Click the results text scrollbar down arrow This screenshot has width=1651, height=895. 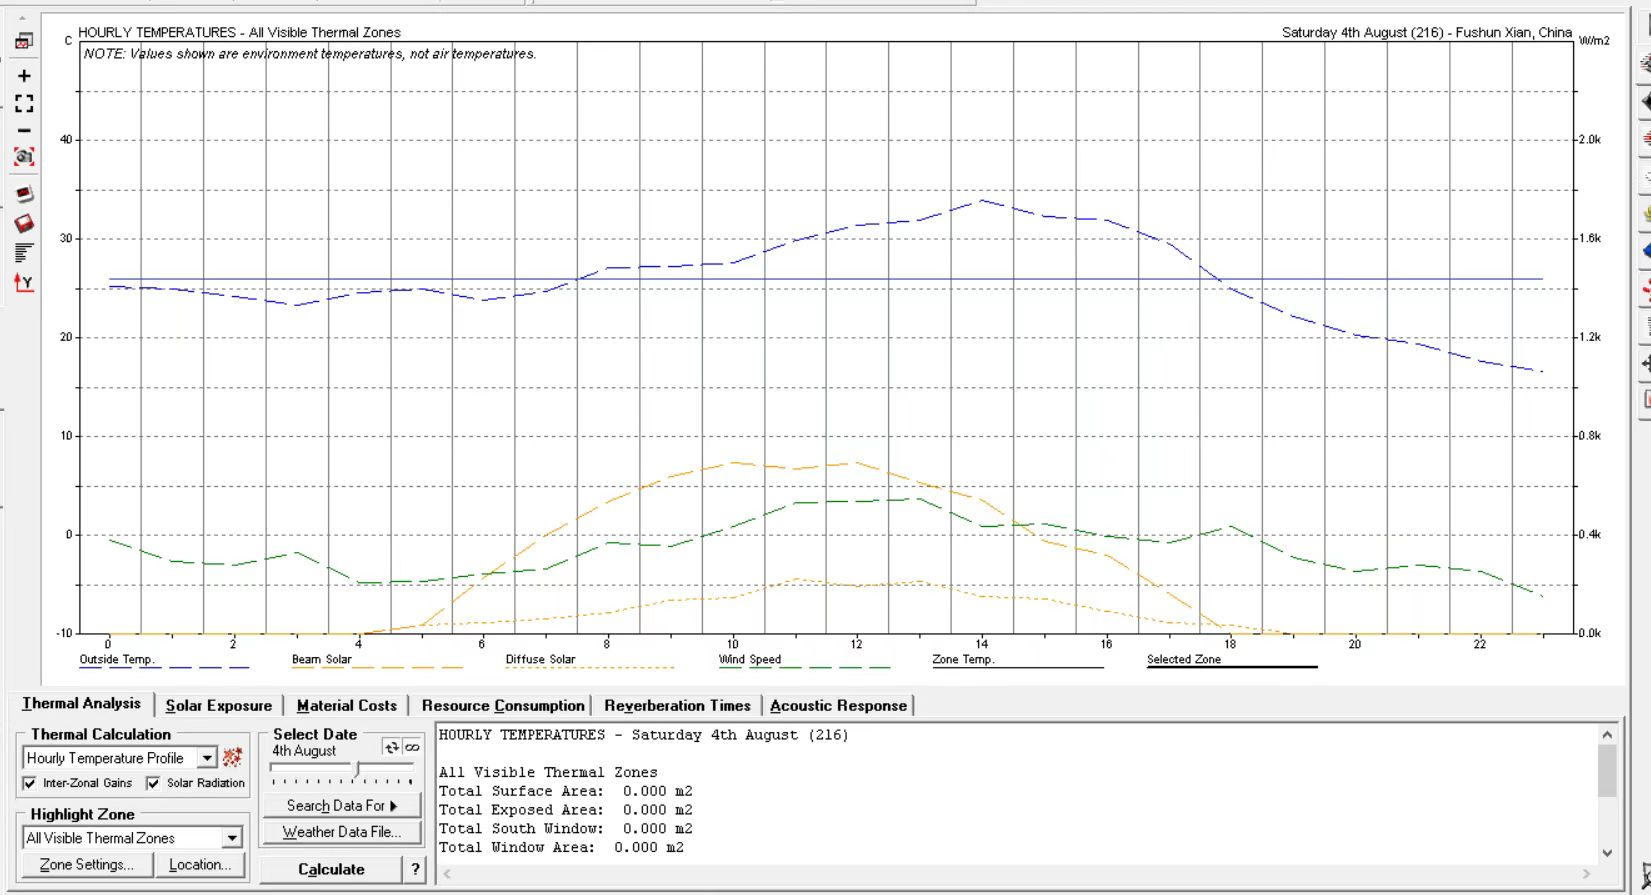(1607, 853)
